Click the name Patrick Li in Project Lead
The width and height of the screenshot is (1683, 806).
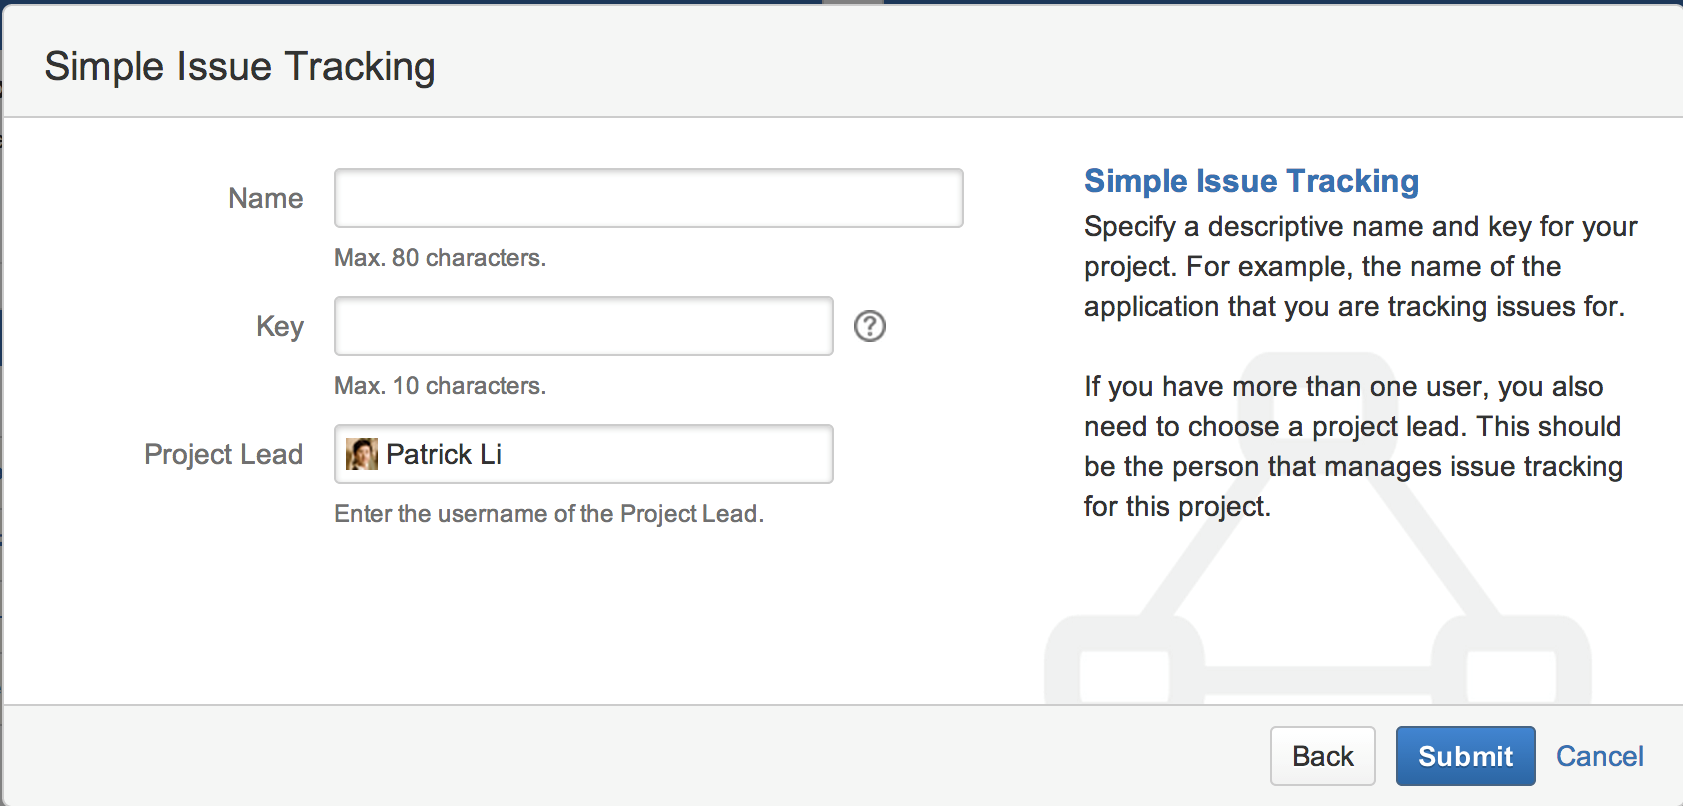pos(444,454)
